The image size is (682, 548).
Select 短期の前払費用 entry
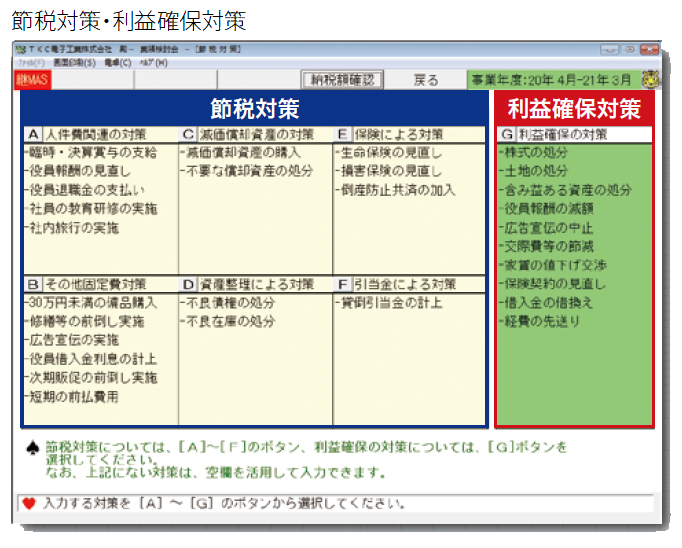pos(72,397)
